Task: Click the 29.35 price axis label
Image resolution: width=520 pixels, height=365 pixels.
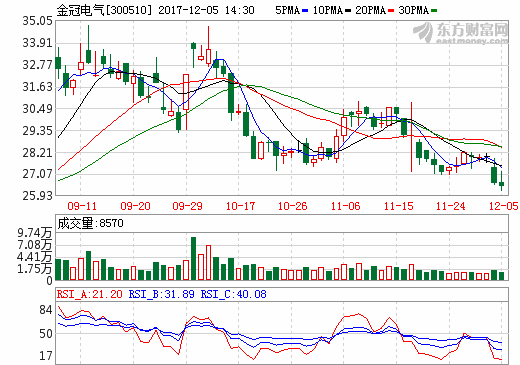Action: [x=37, y=131]
